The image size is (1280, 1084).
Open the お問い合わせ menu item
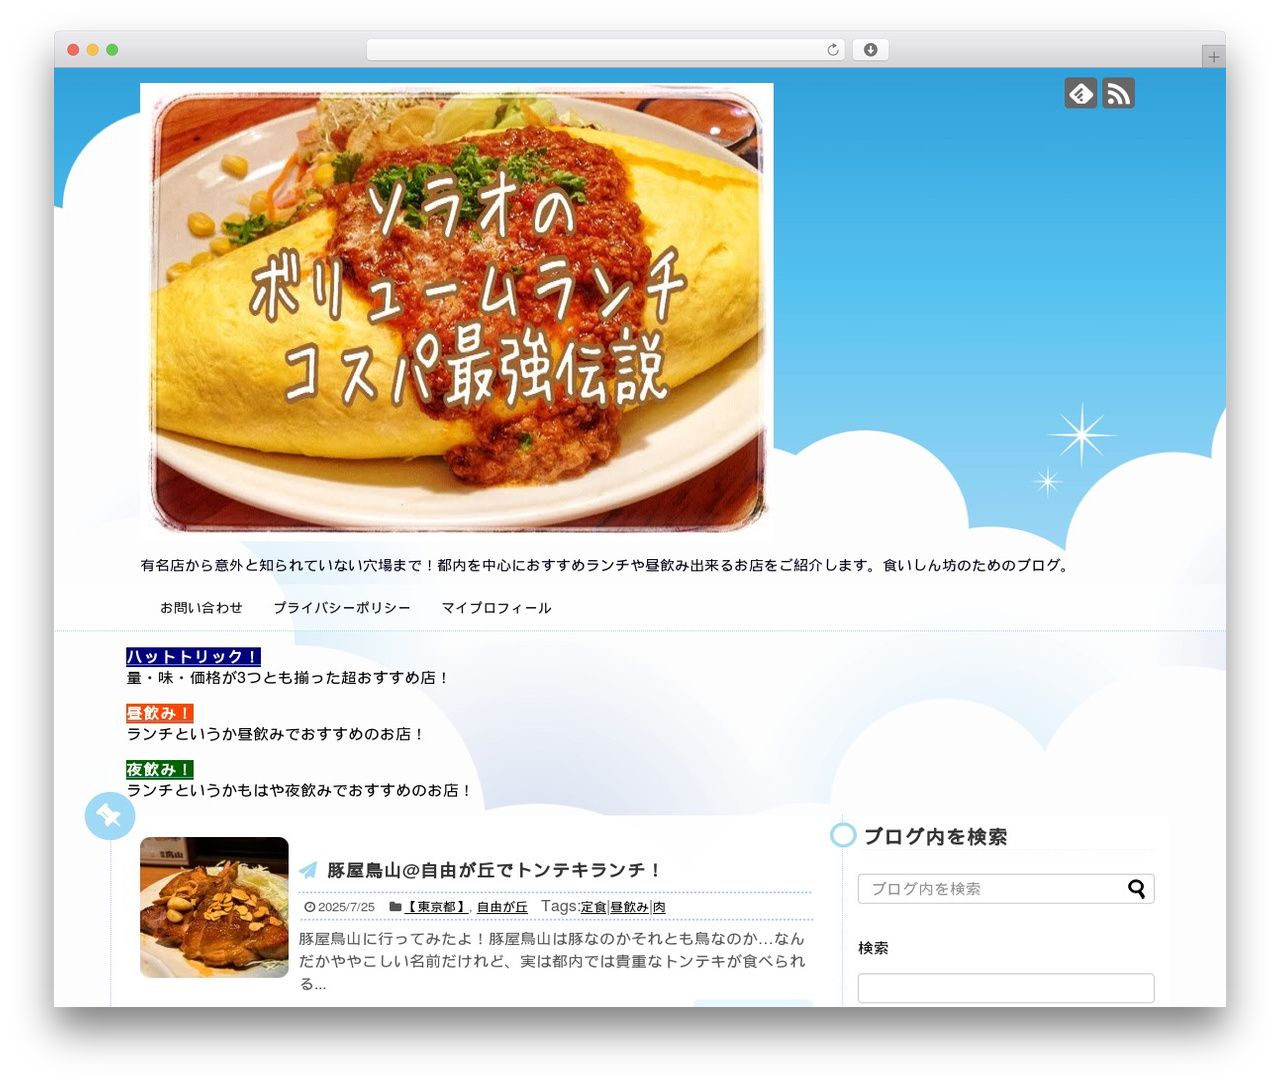(x=201, y=608)
